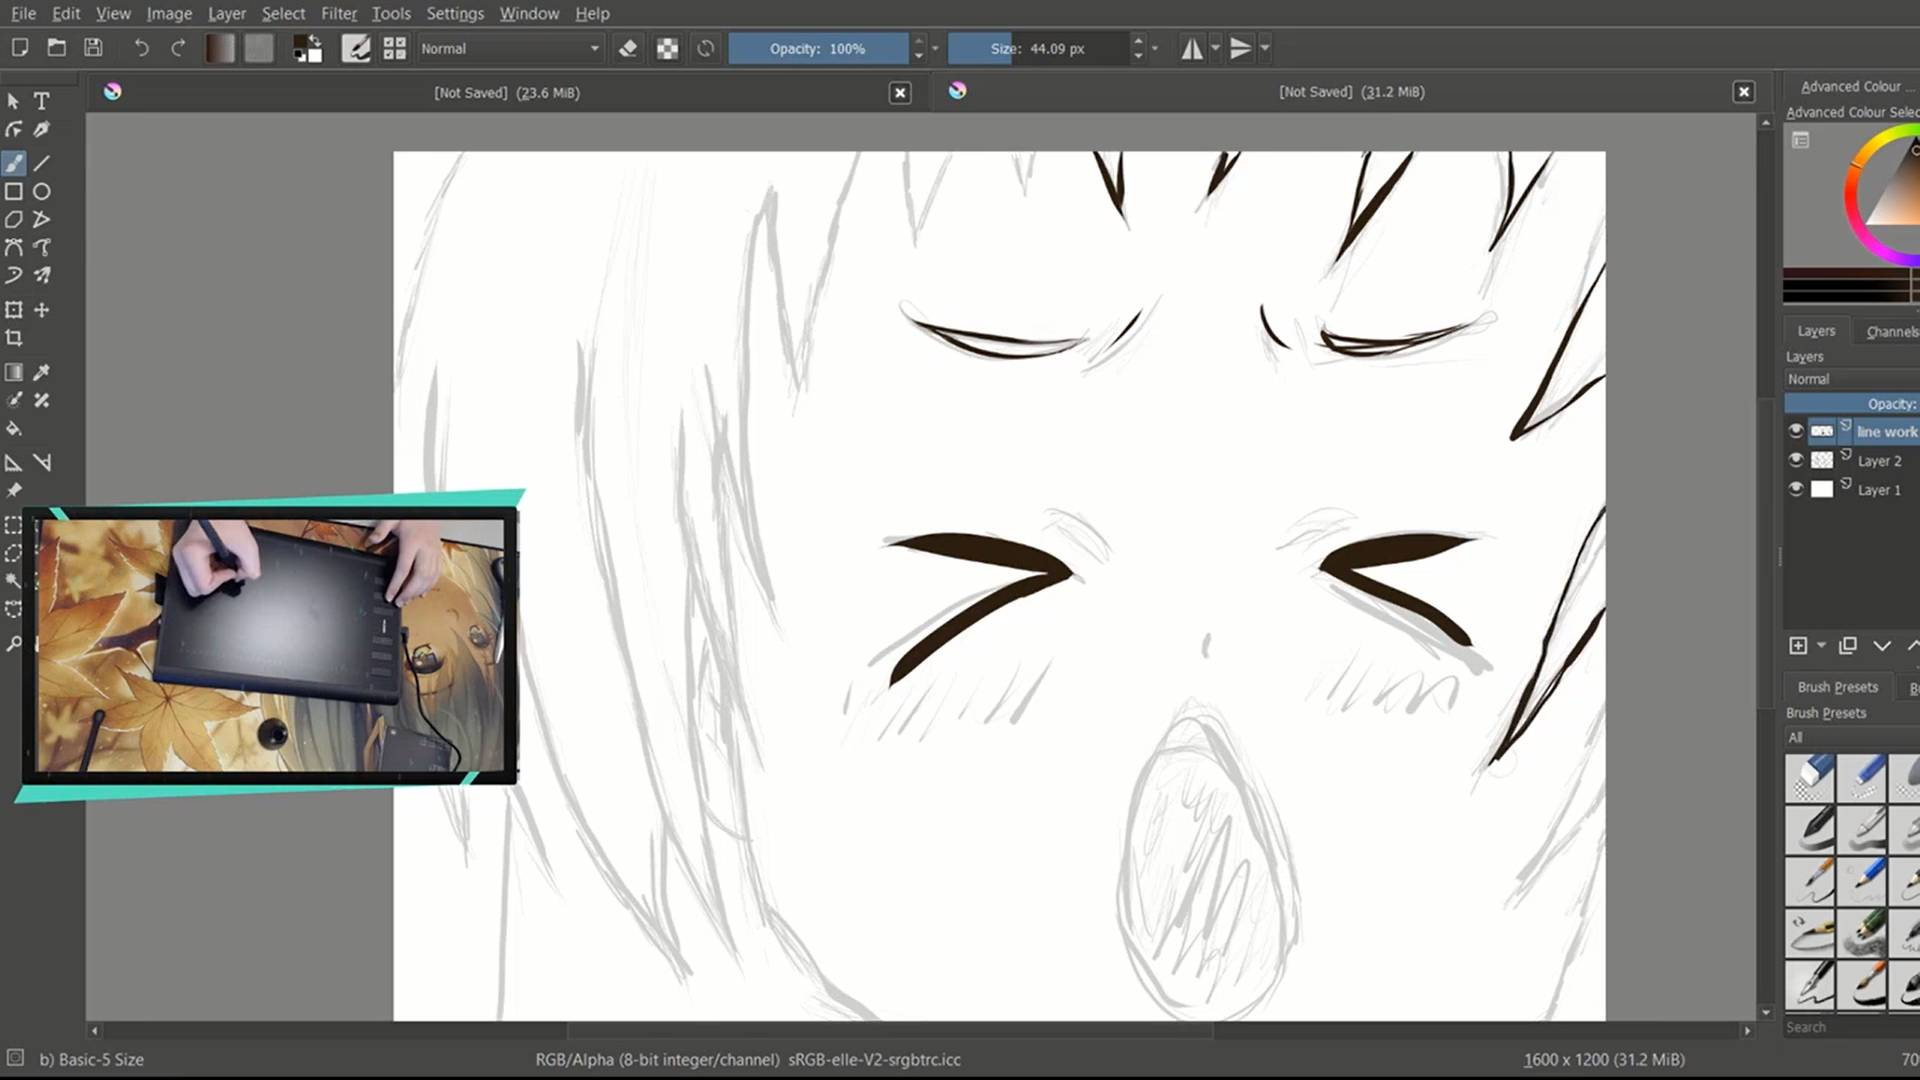Choose the Ellipse shape tool
This screenshot has height=1080, width=1920.
[x=42, y=191]
